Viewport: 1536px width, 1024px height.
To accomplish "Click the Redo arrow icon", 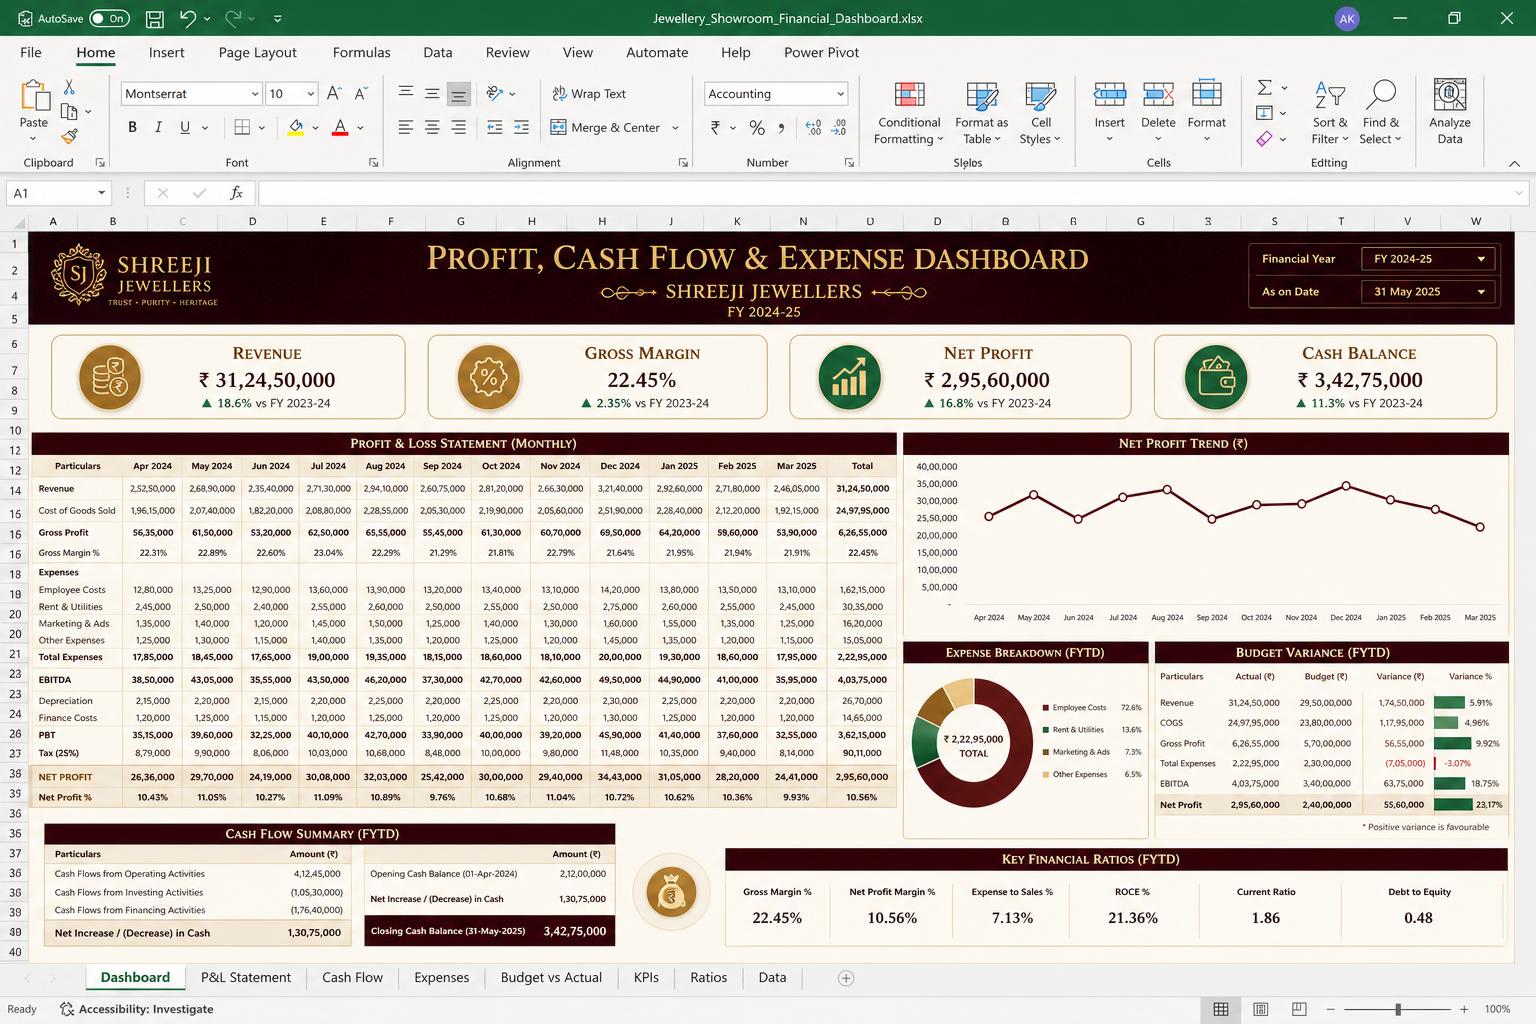I will coord(233,18).
